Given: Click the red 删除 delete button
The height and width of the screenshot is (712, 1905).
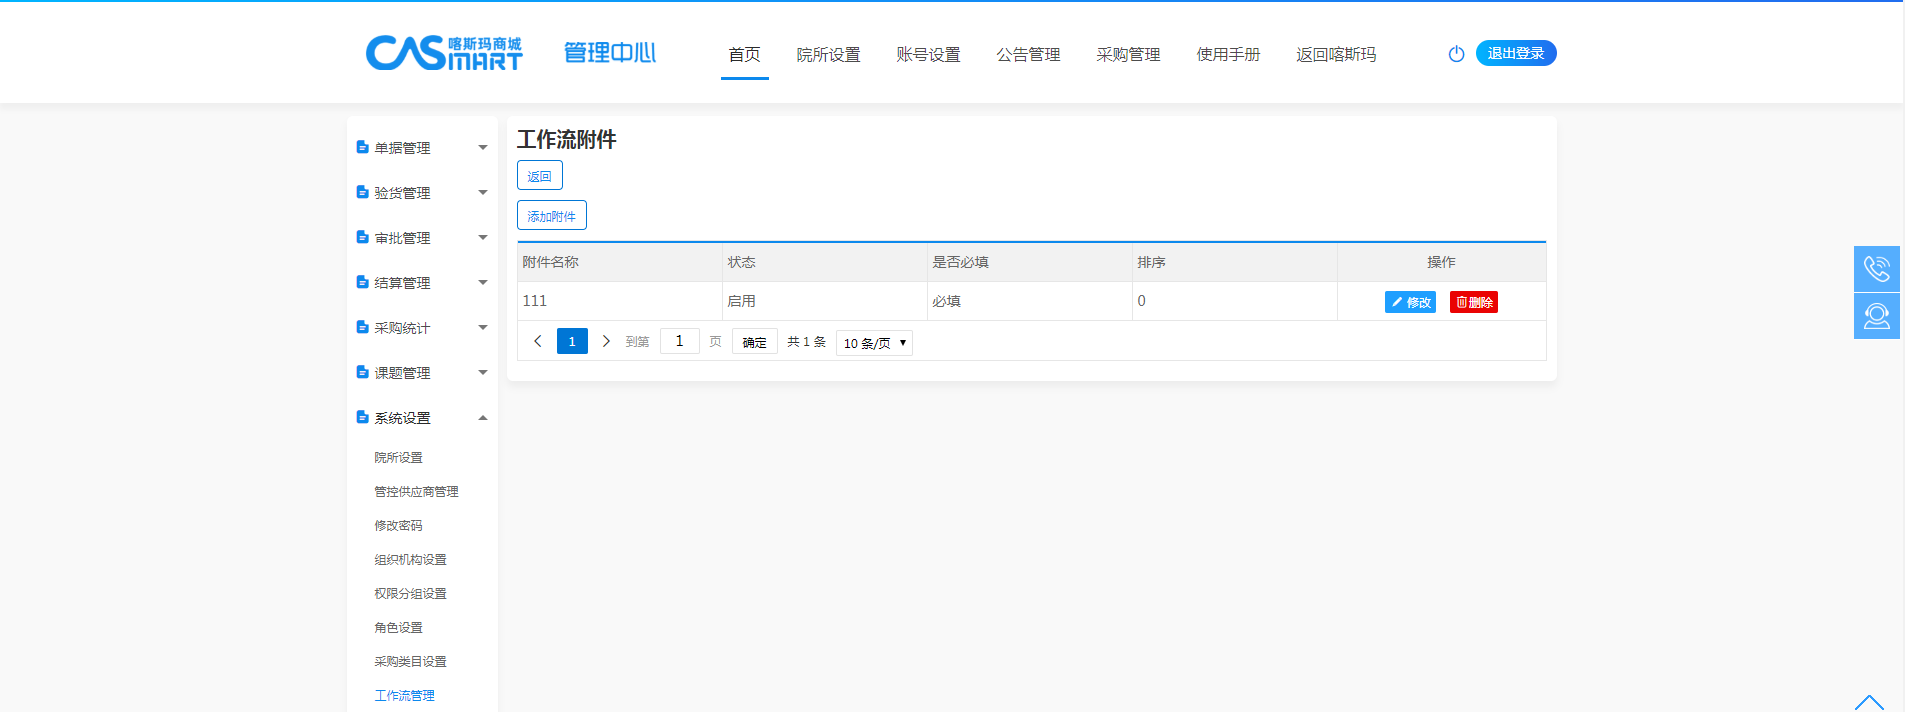Looking at the screenshot, I should pos(1473,302).
